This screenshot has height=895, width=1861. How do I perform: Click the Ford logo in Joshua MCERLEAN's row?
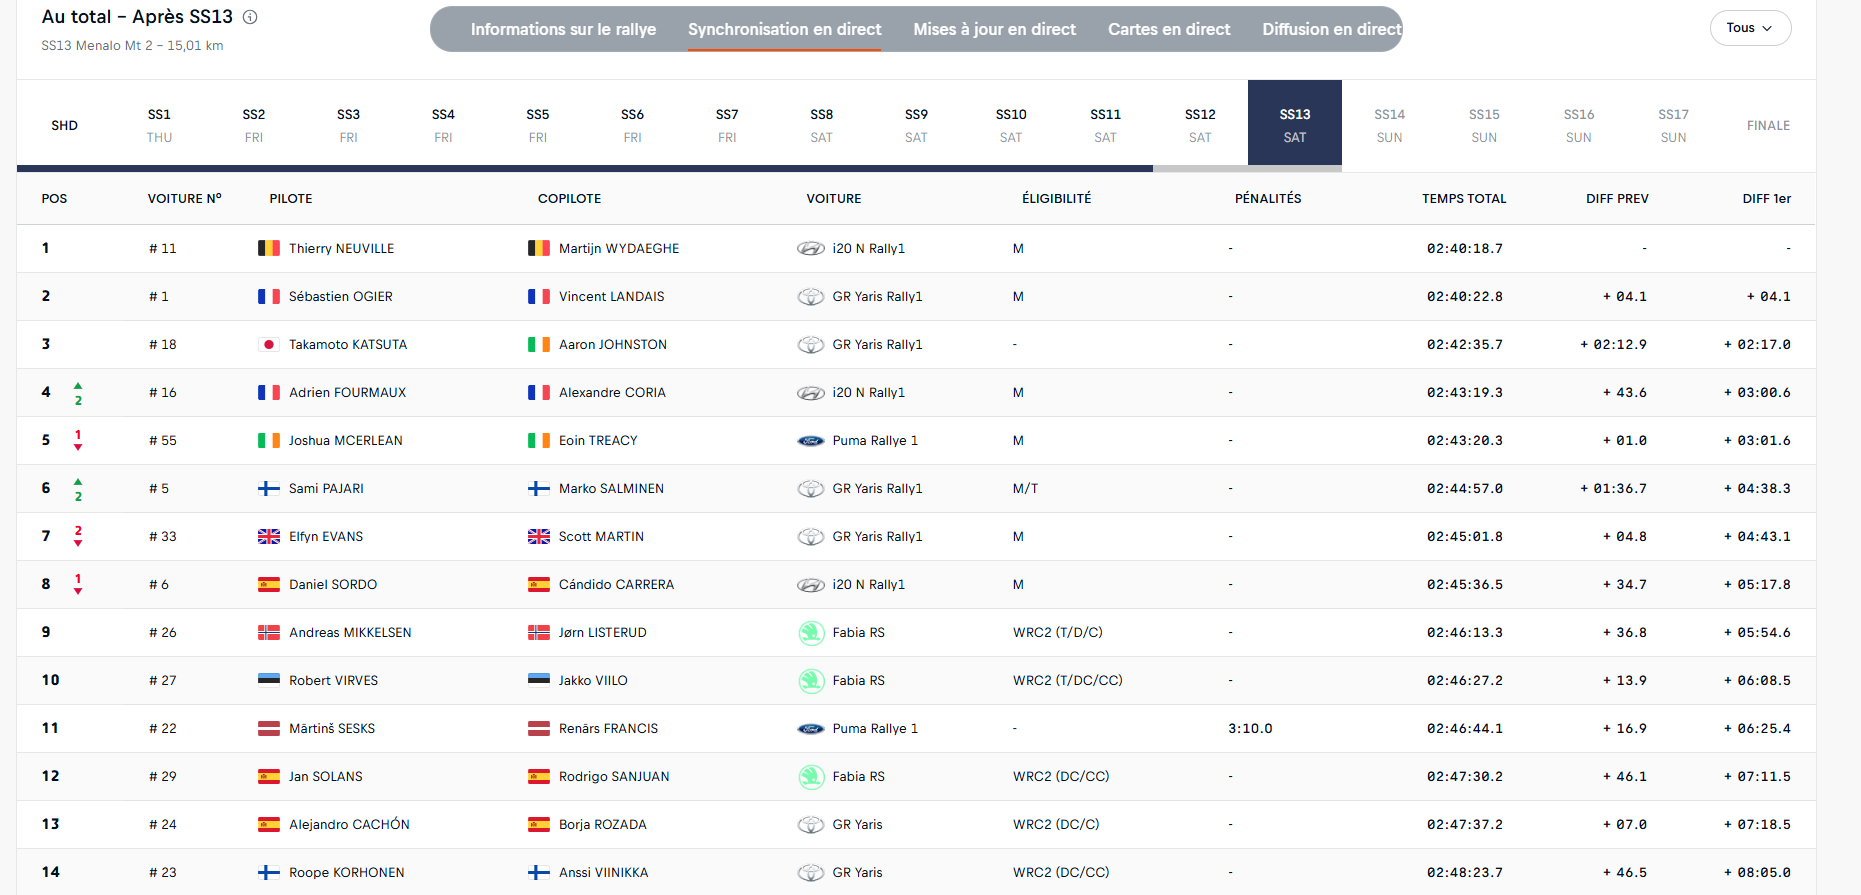pyautogui.click(x=810, y=440)
